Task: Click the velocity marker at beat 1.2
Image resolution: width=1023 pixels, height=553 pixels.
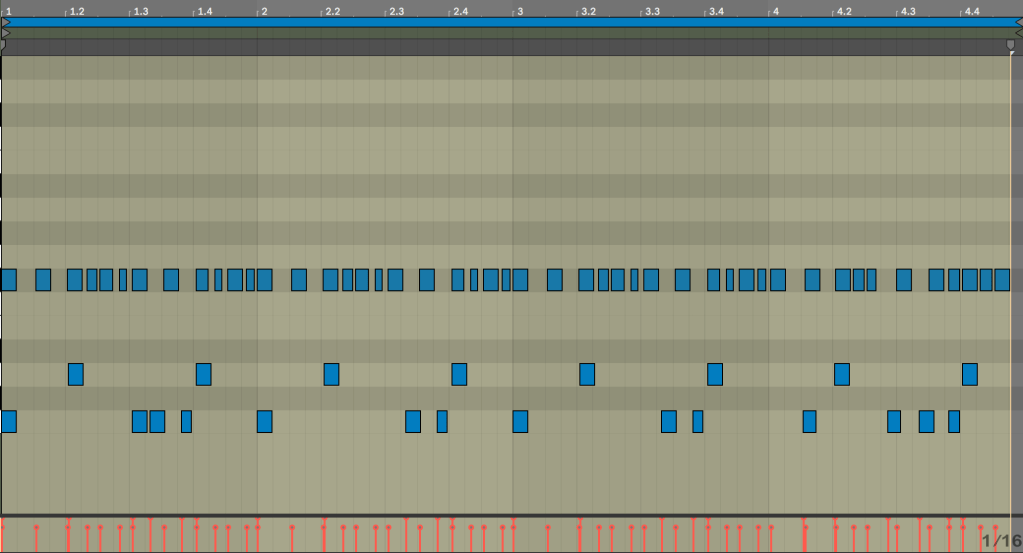Action: pos(68,521)
